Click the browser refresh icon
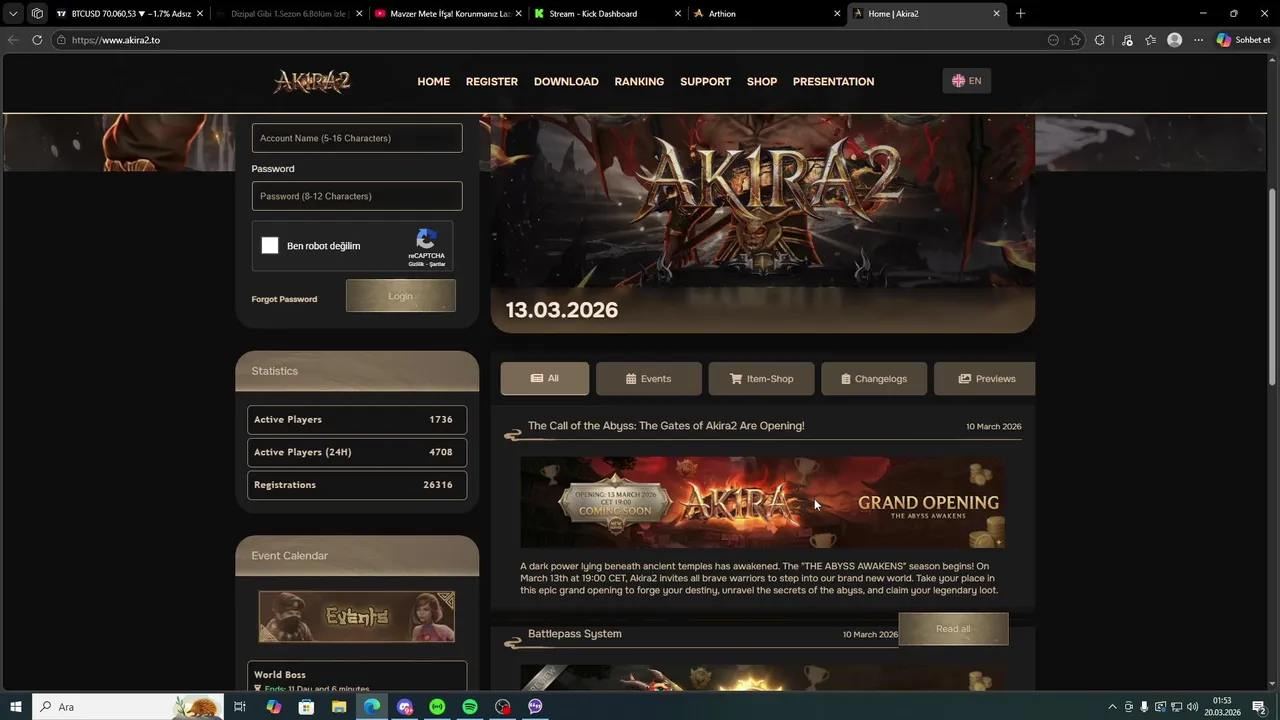Viewport: 1280px width, 720px height. (x=37, y=40)
